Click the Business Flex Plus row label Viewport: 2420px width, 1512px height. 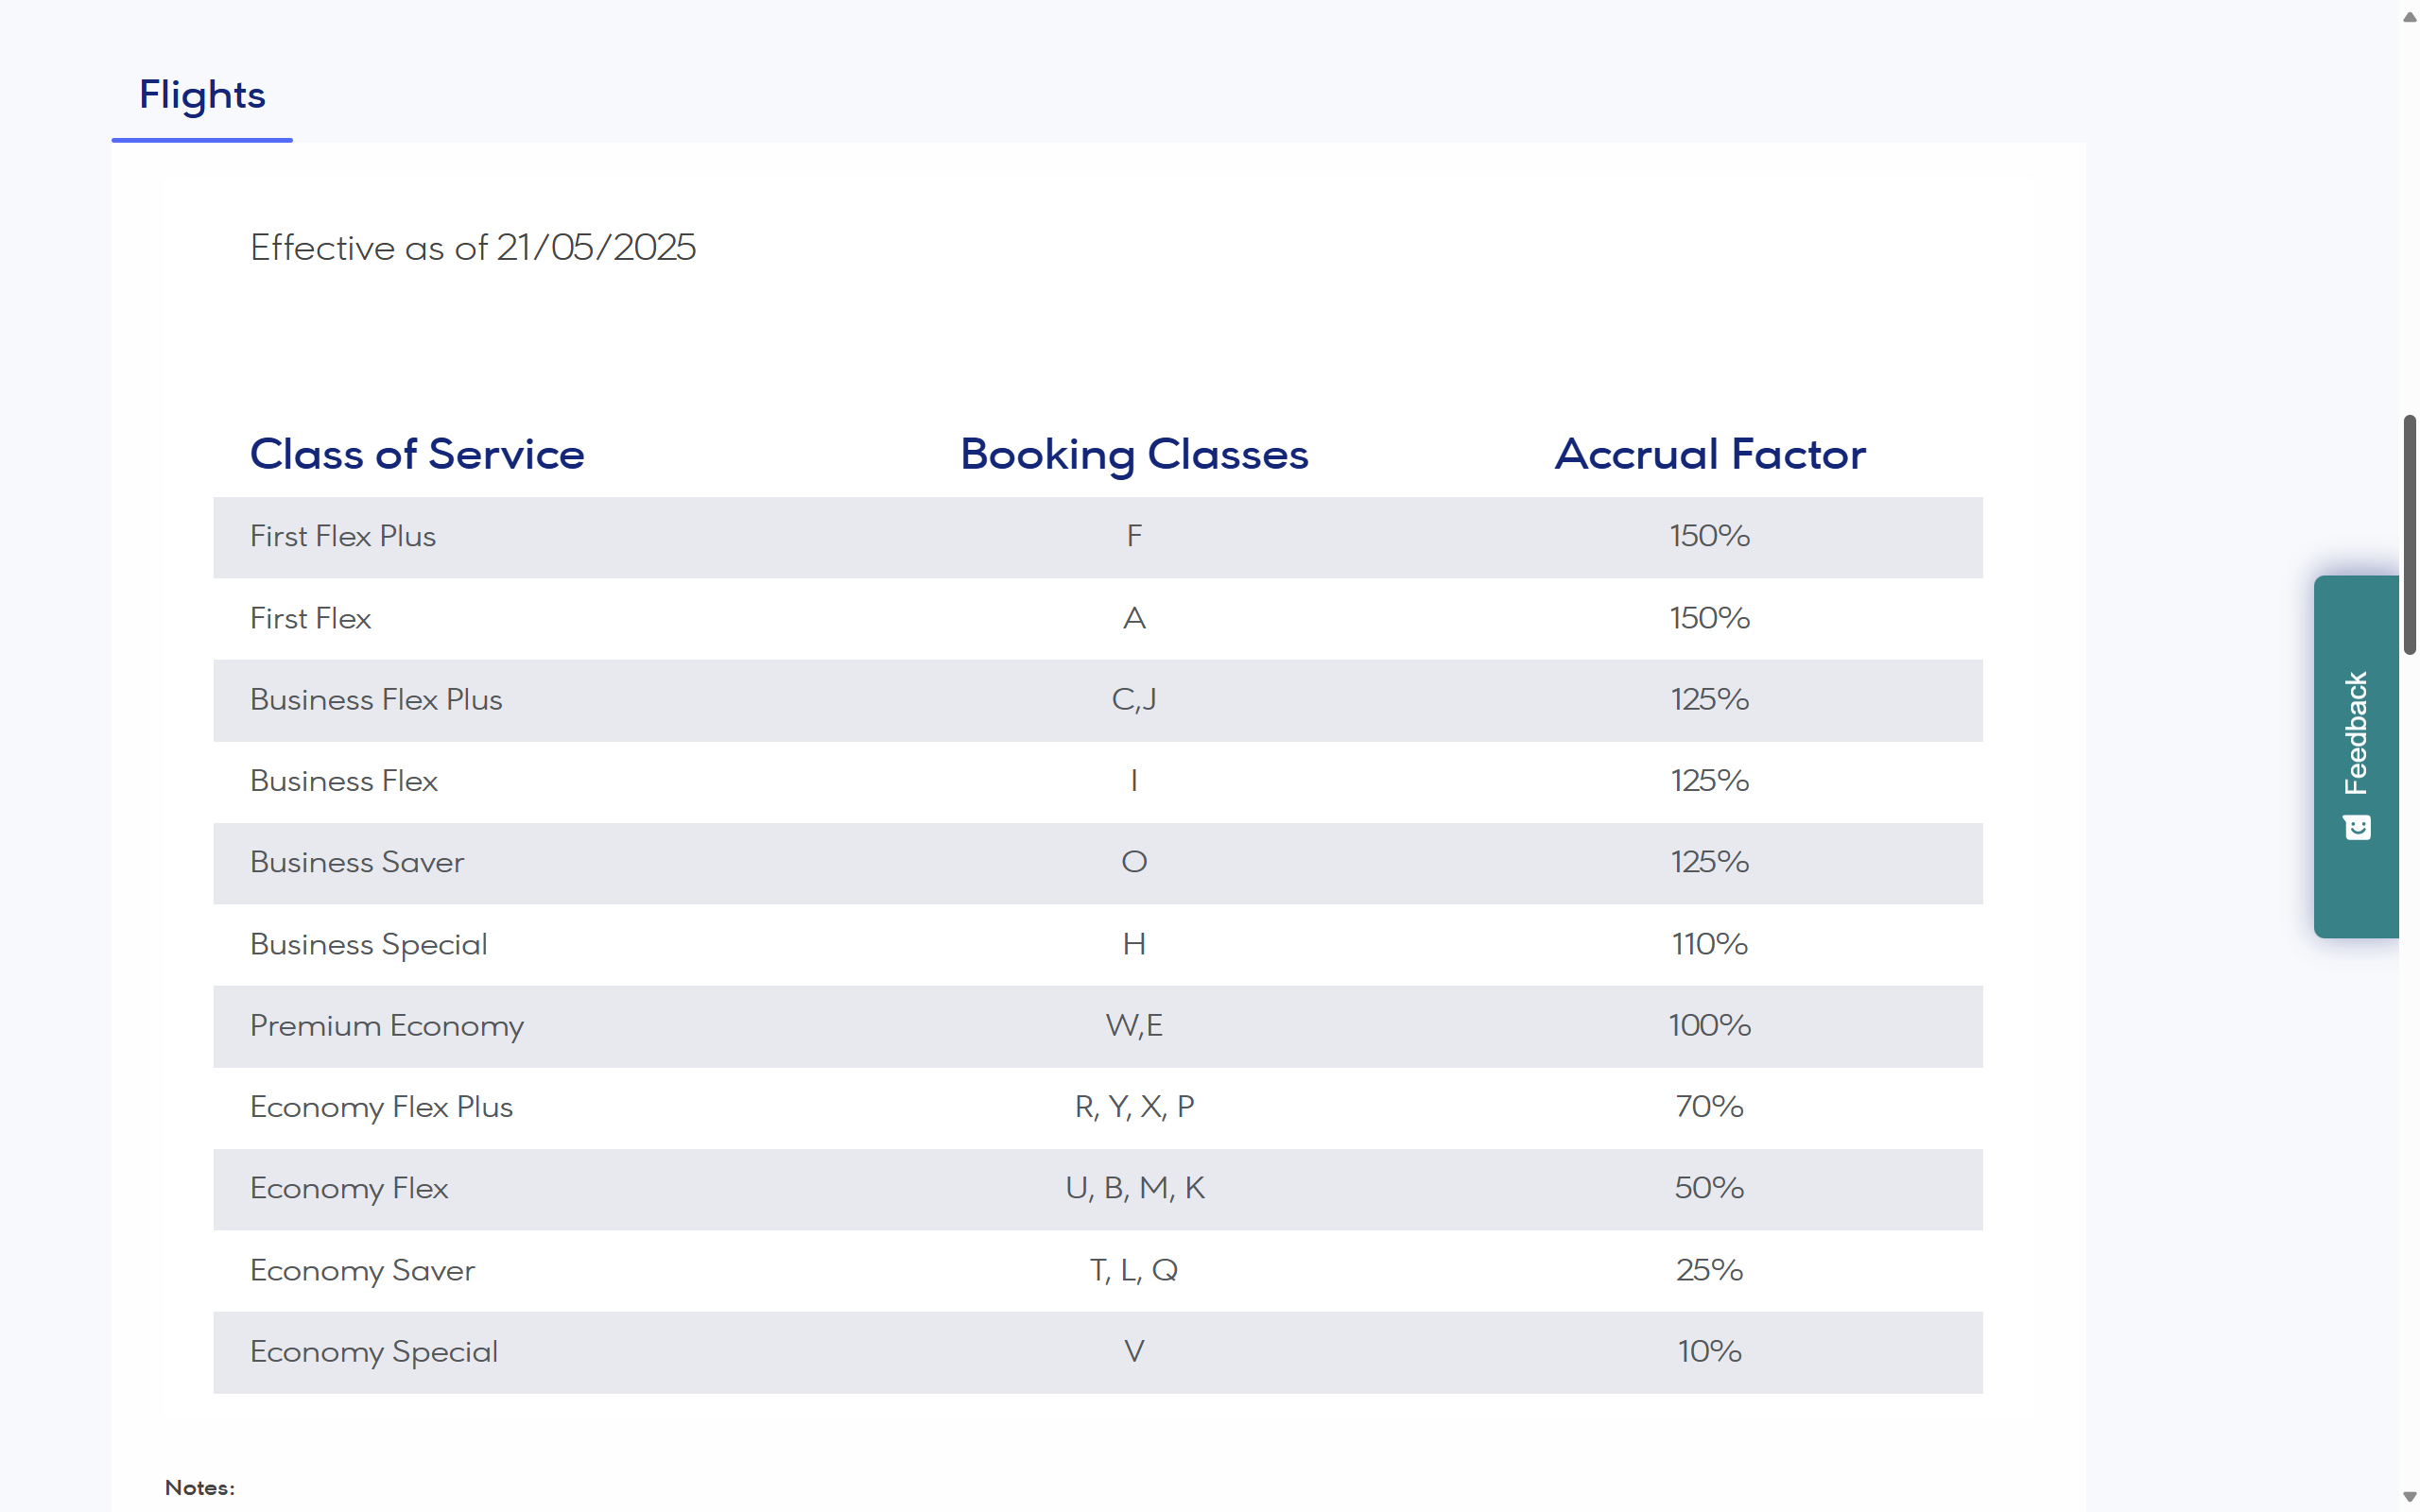(376, 700)
